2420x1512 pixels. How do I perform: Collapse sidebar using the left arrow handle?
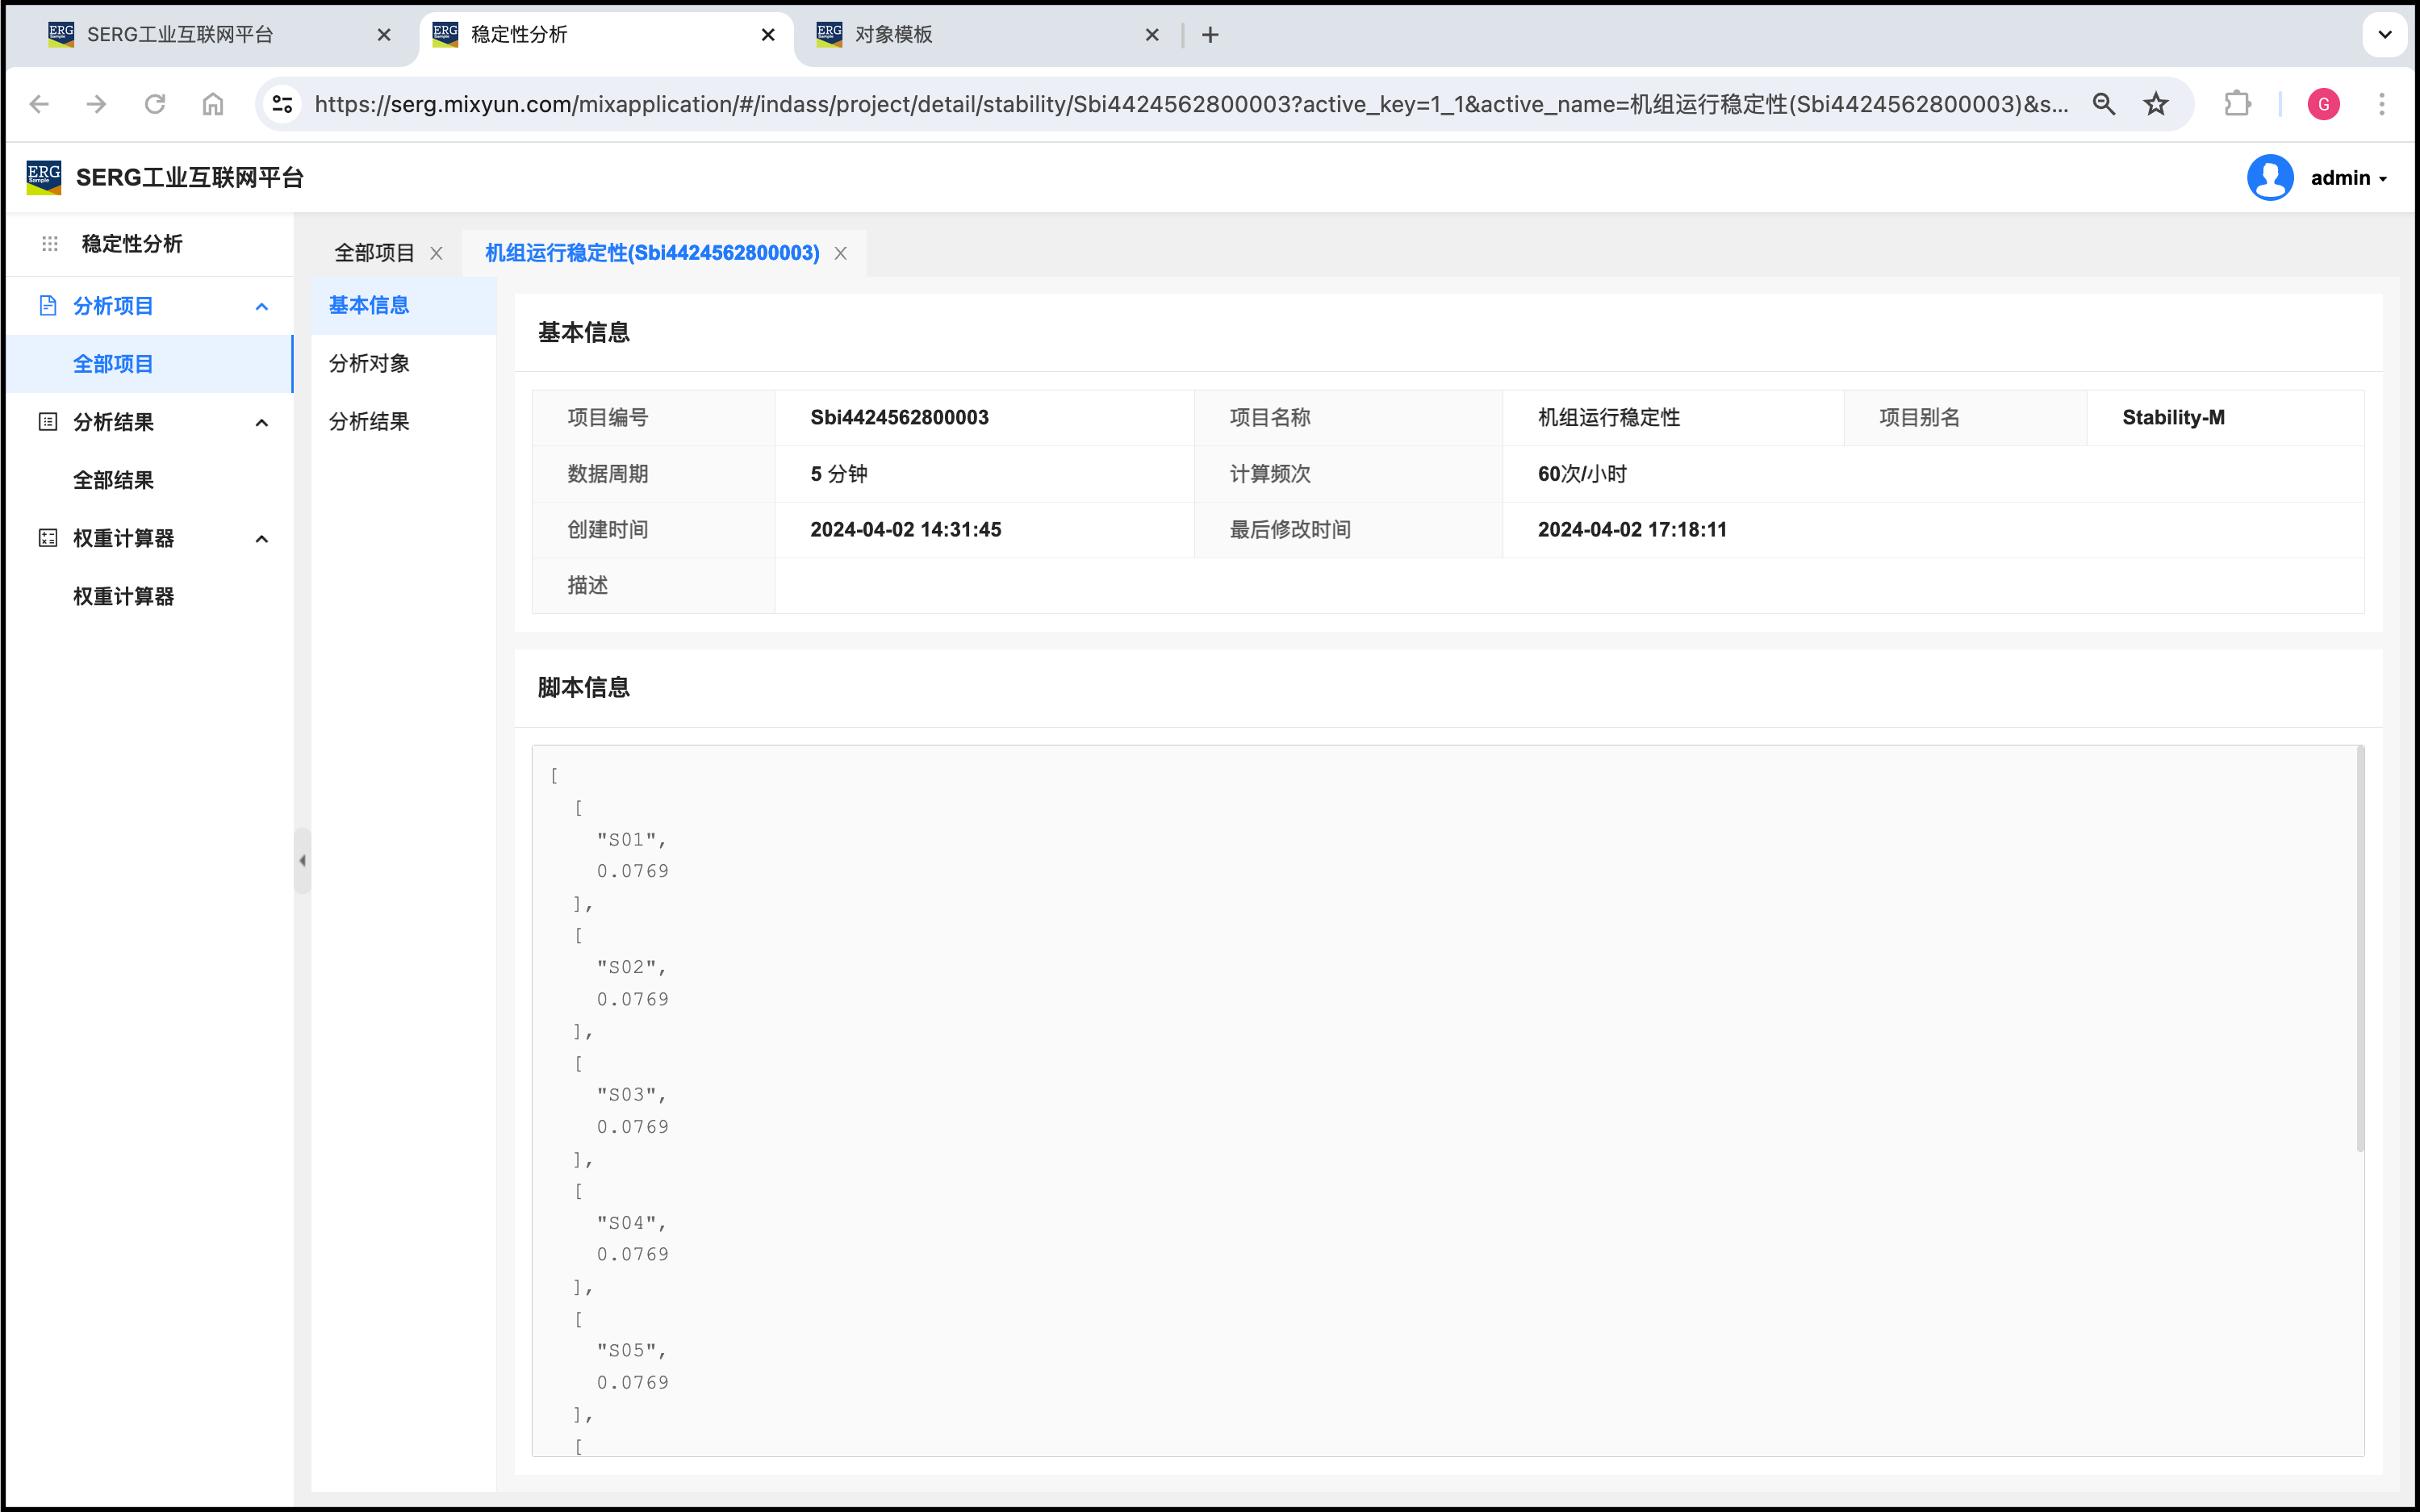pyautogui.click(x=302, y=860)
